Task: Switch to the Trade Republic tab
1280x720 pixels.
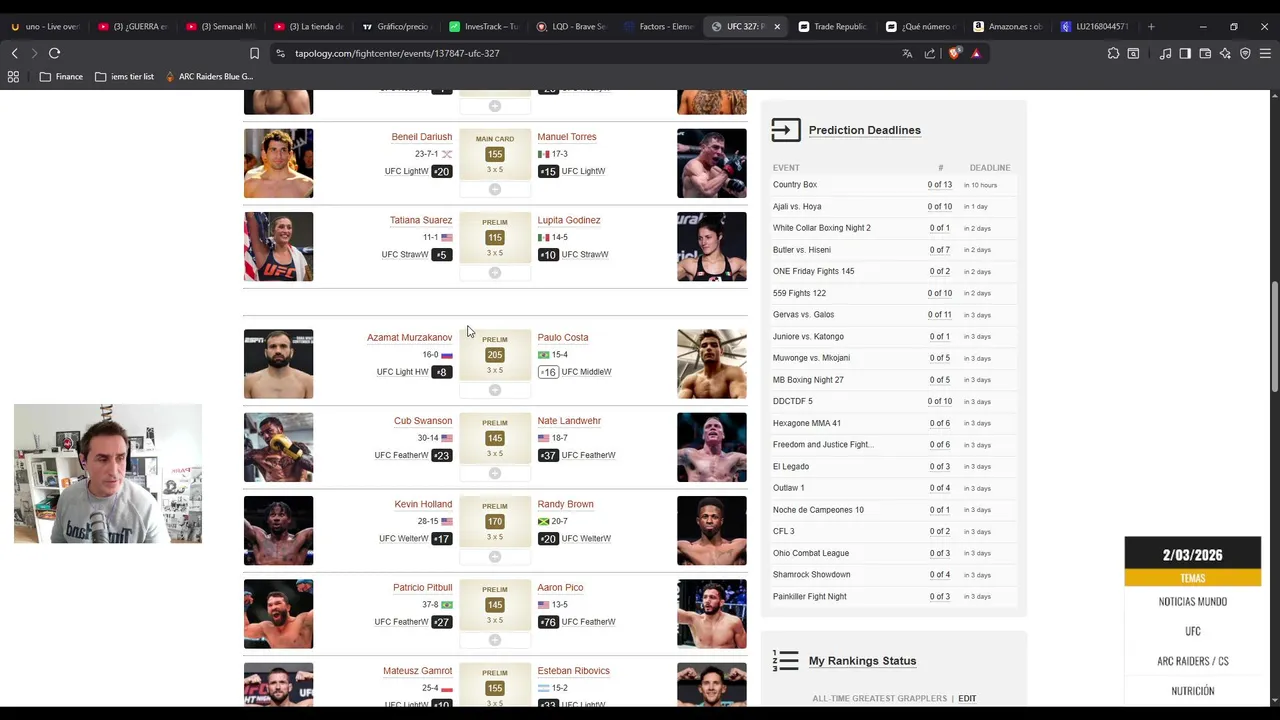Action: pos(833,26)
